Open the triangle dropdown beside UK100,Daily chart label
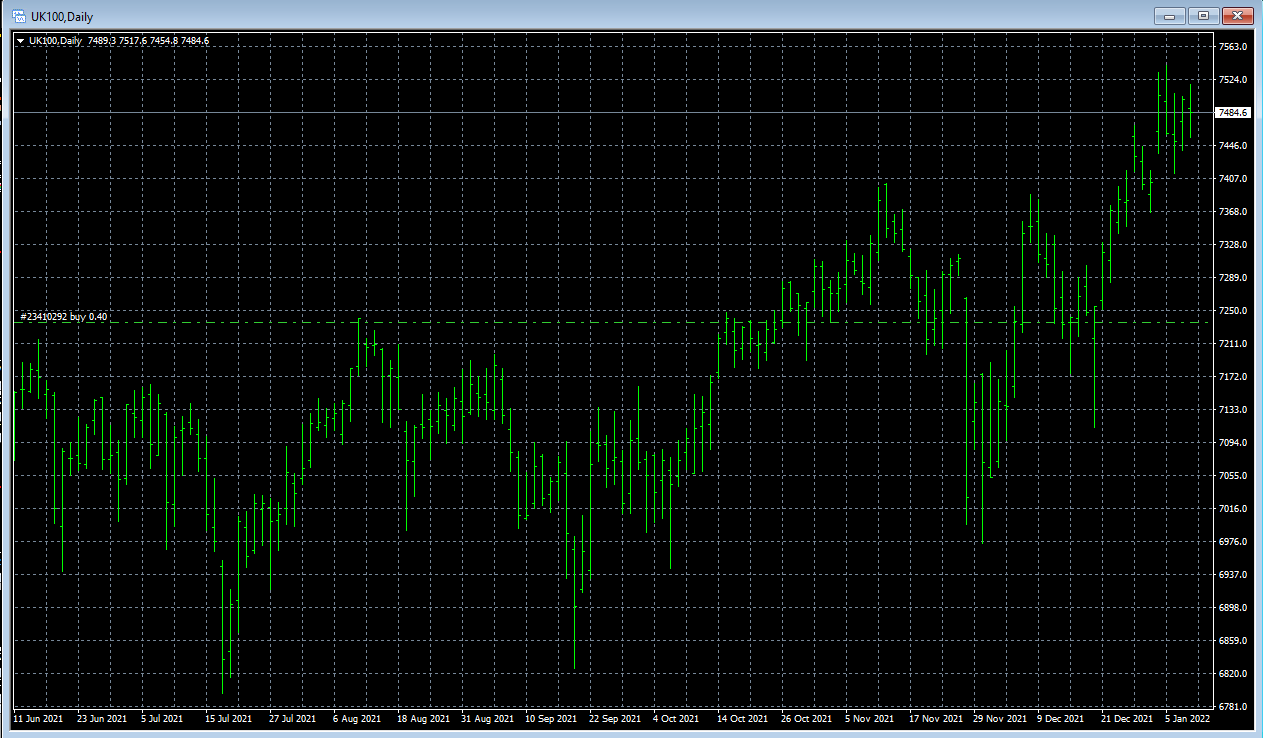 pos(21,40)
